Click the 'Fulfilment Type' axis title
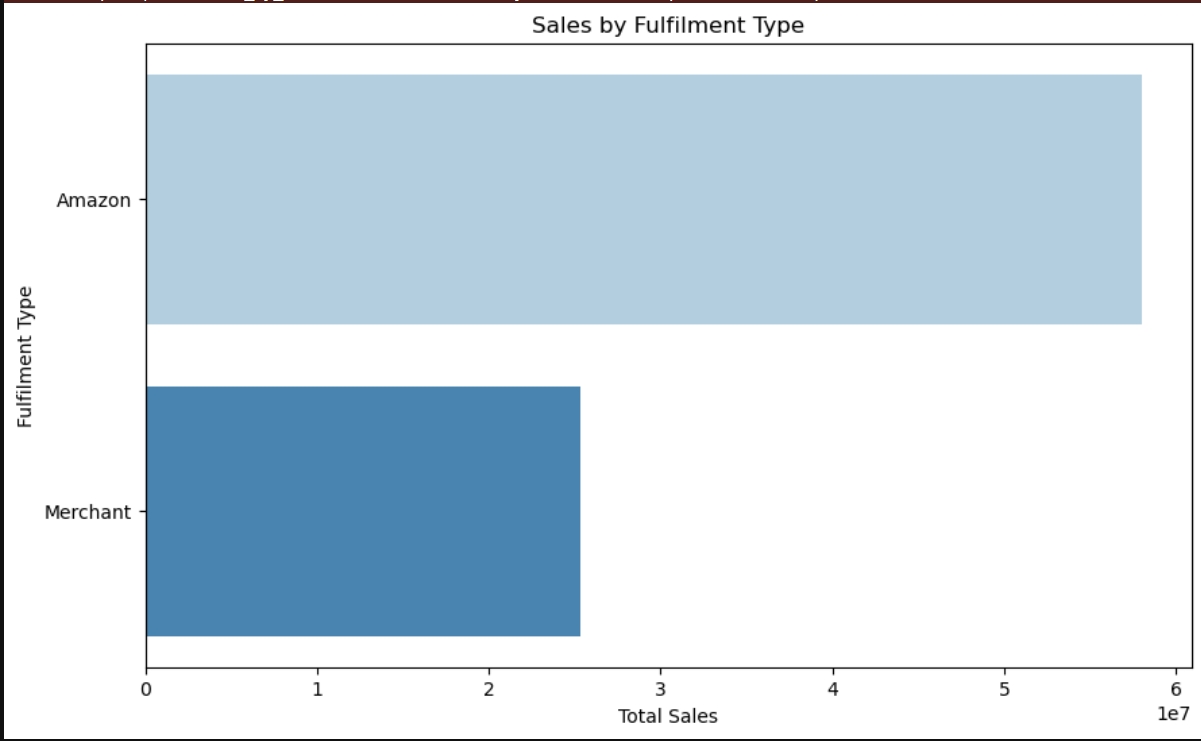Viewport: 1201px width, 741px height. pyautogui.click(x=26, y=356)
